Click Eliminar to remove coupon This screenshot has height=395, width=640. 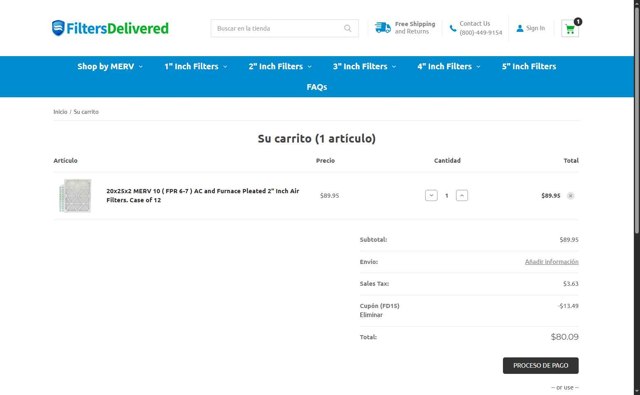pos(371,315)
